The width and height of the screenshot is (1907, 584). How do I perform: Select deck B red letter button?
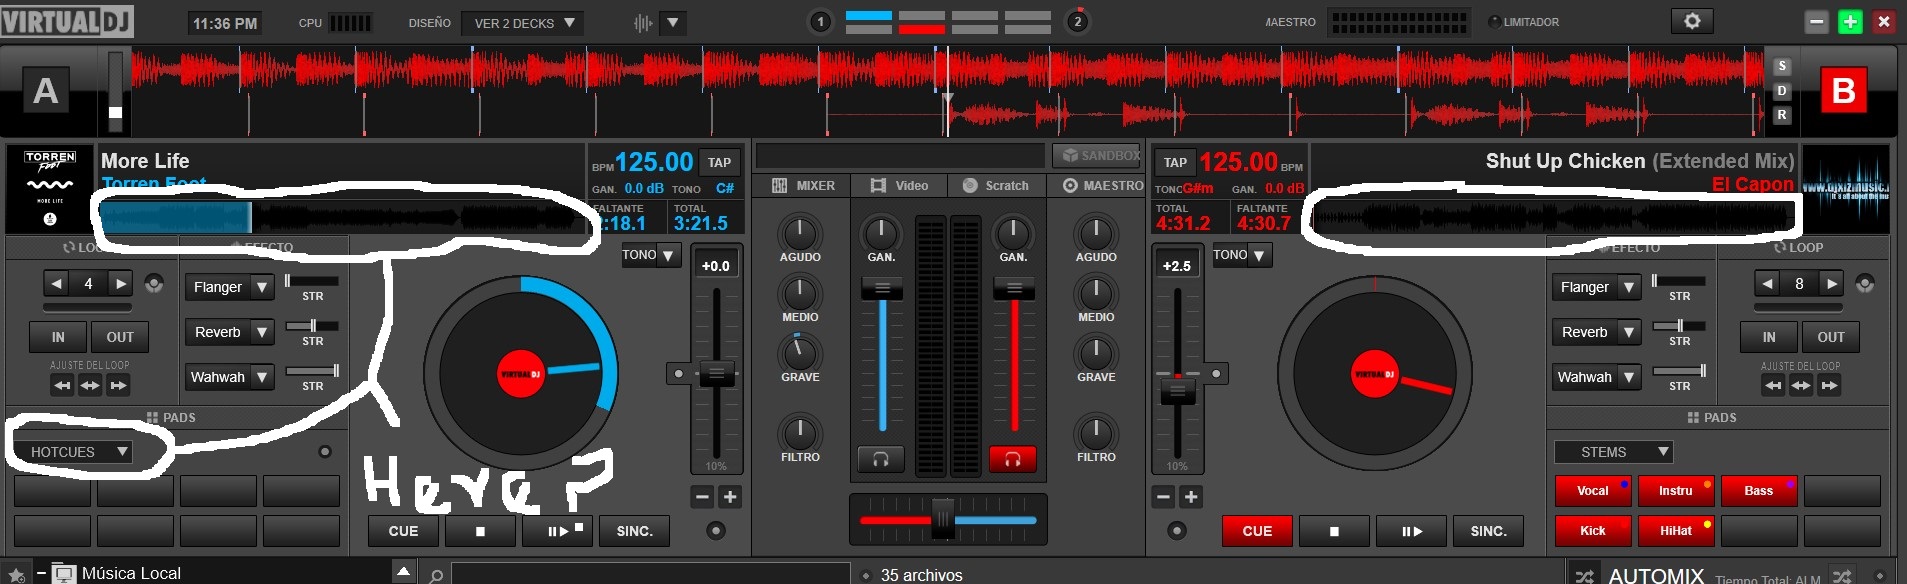(1843, 91)
